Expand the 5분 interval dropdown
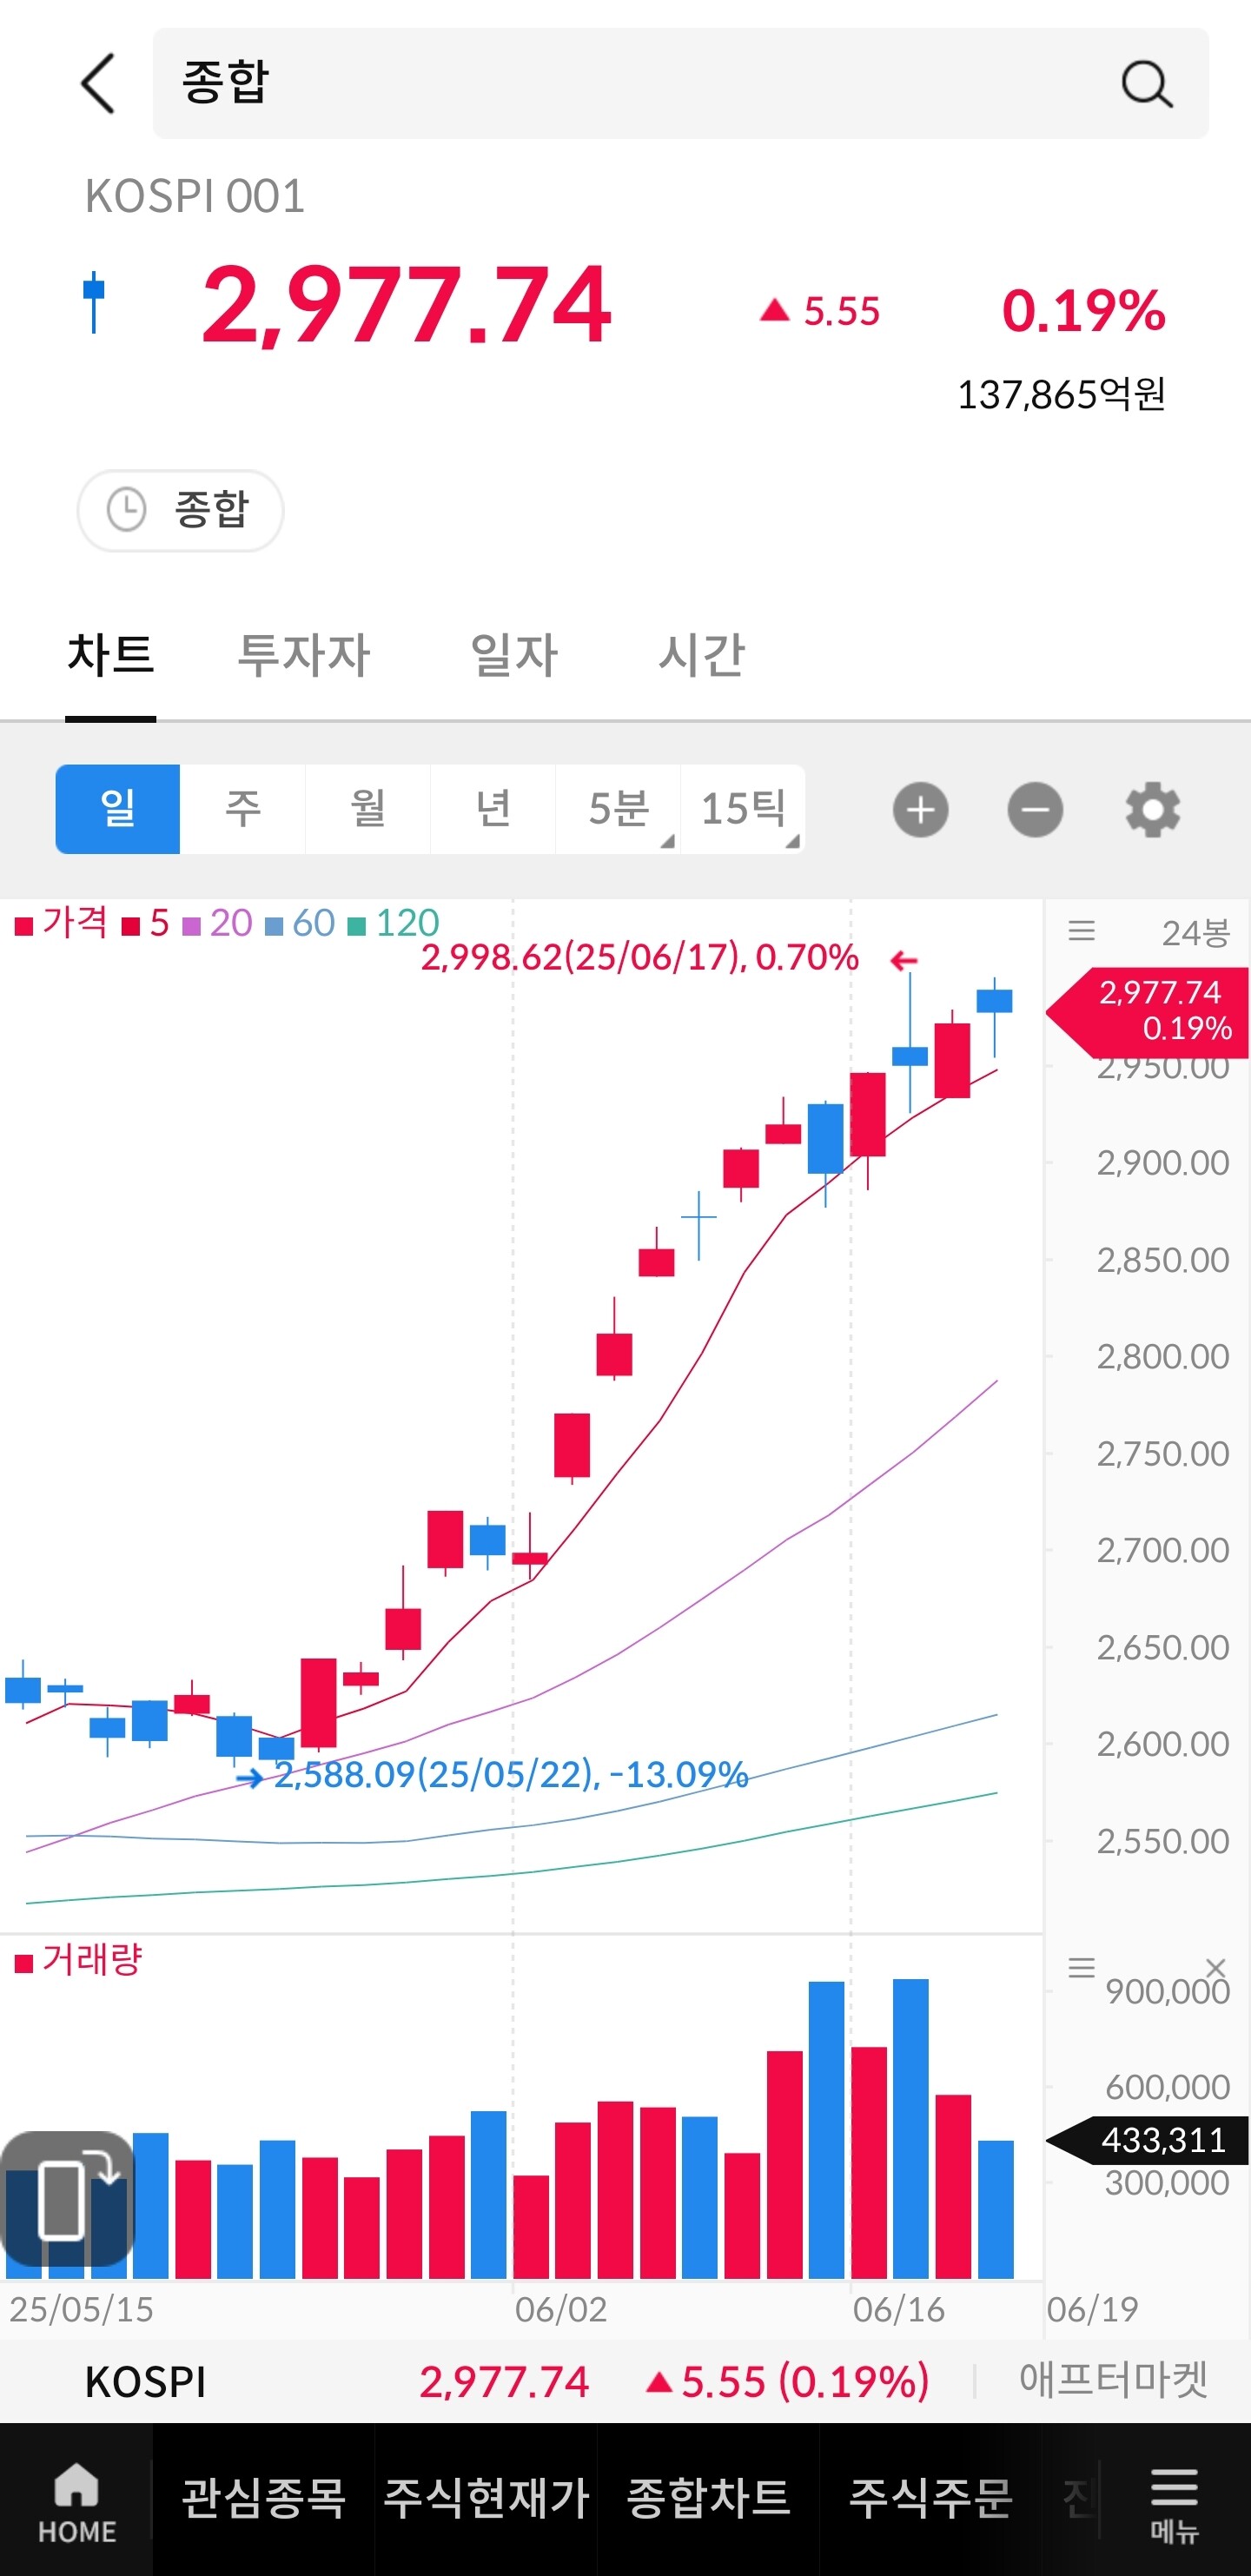 618,809
